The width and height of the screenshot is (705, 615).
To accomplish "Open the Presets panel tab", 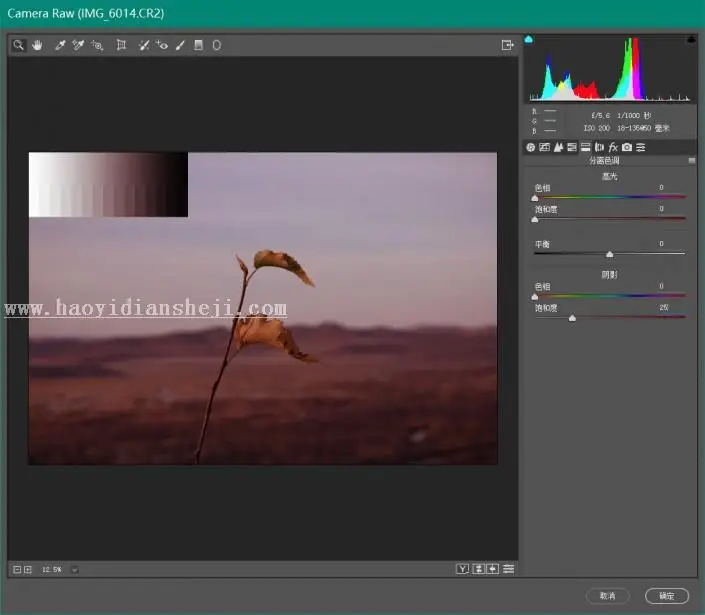I will click(x=641, y=147).
